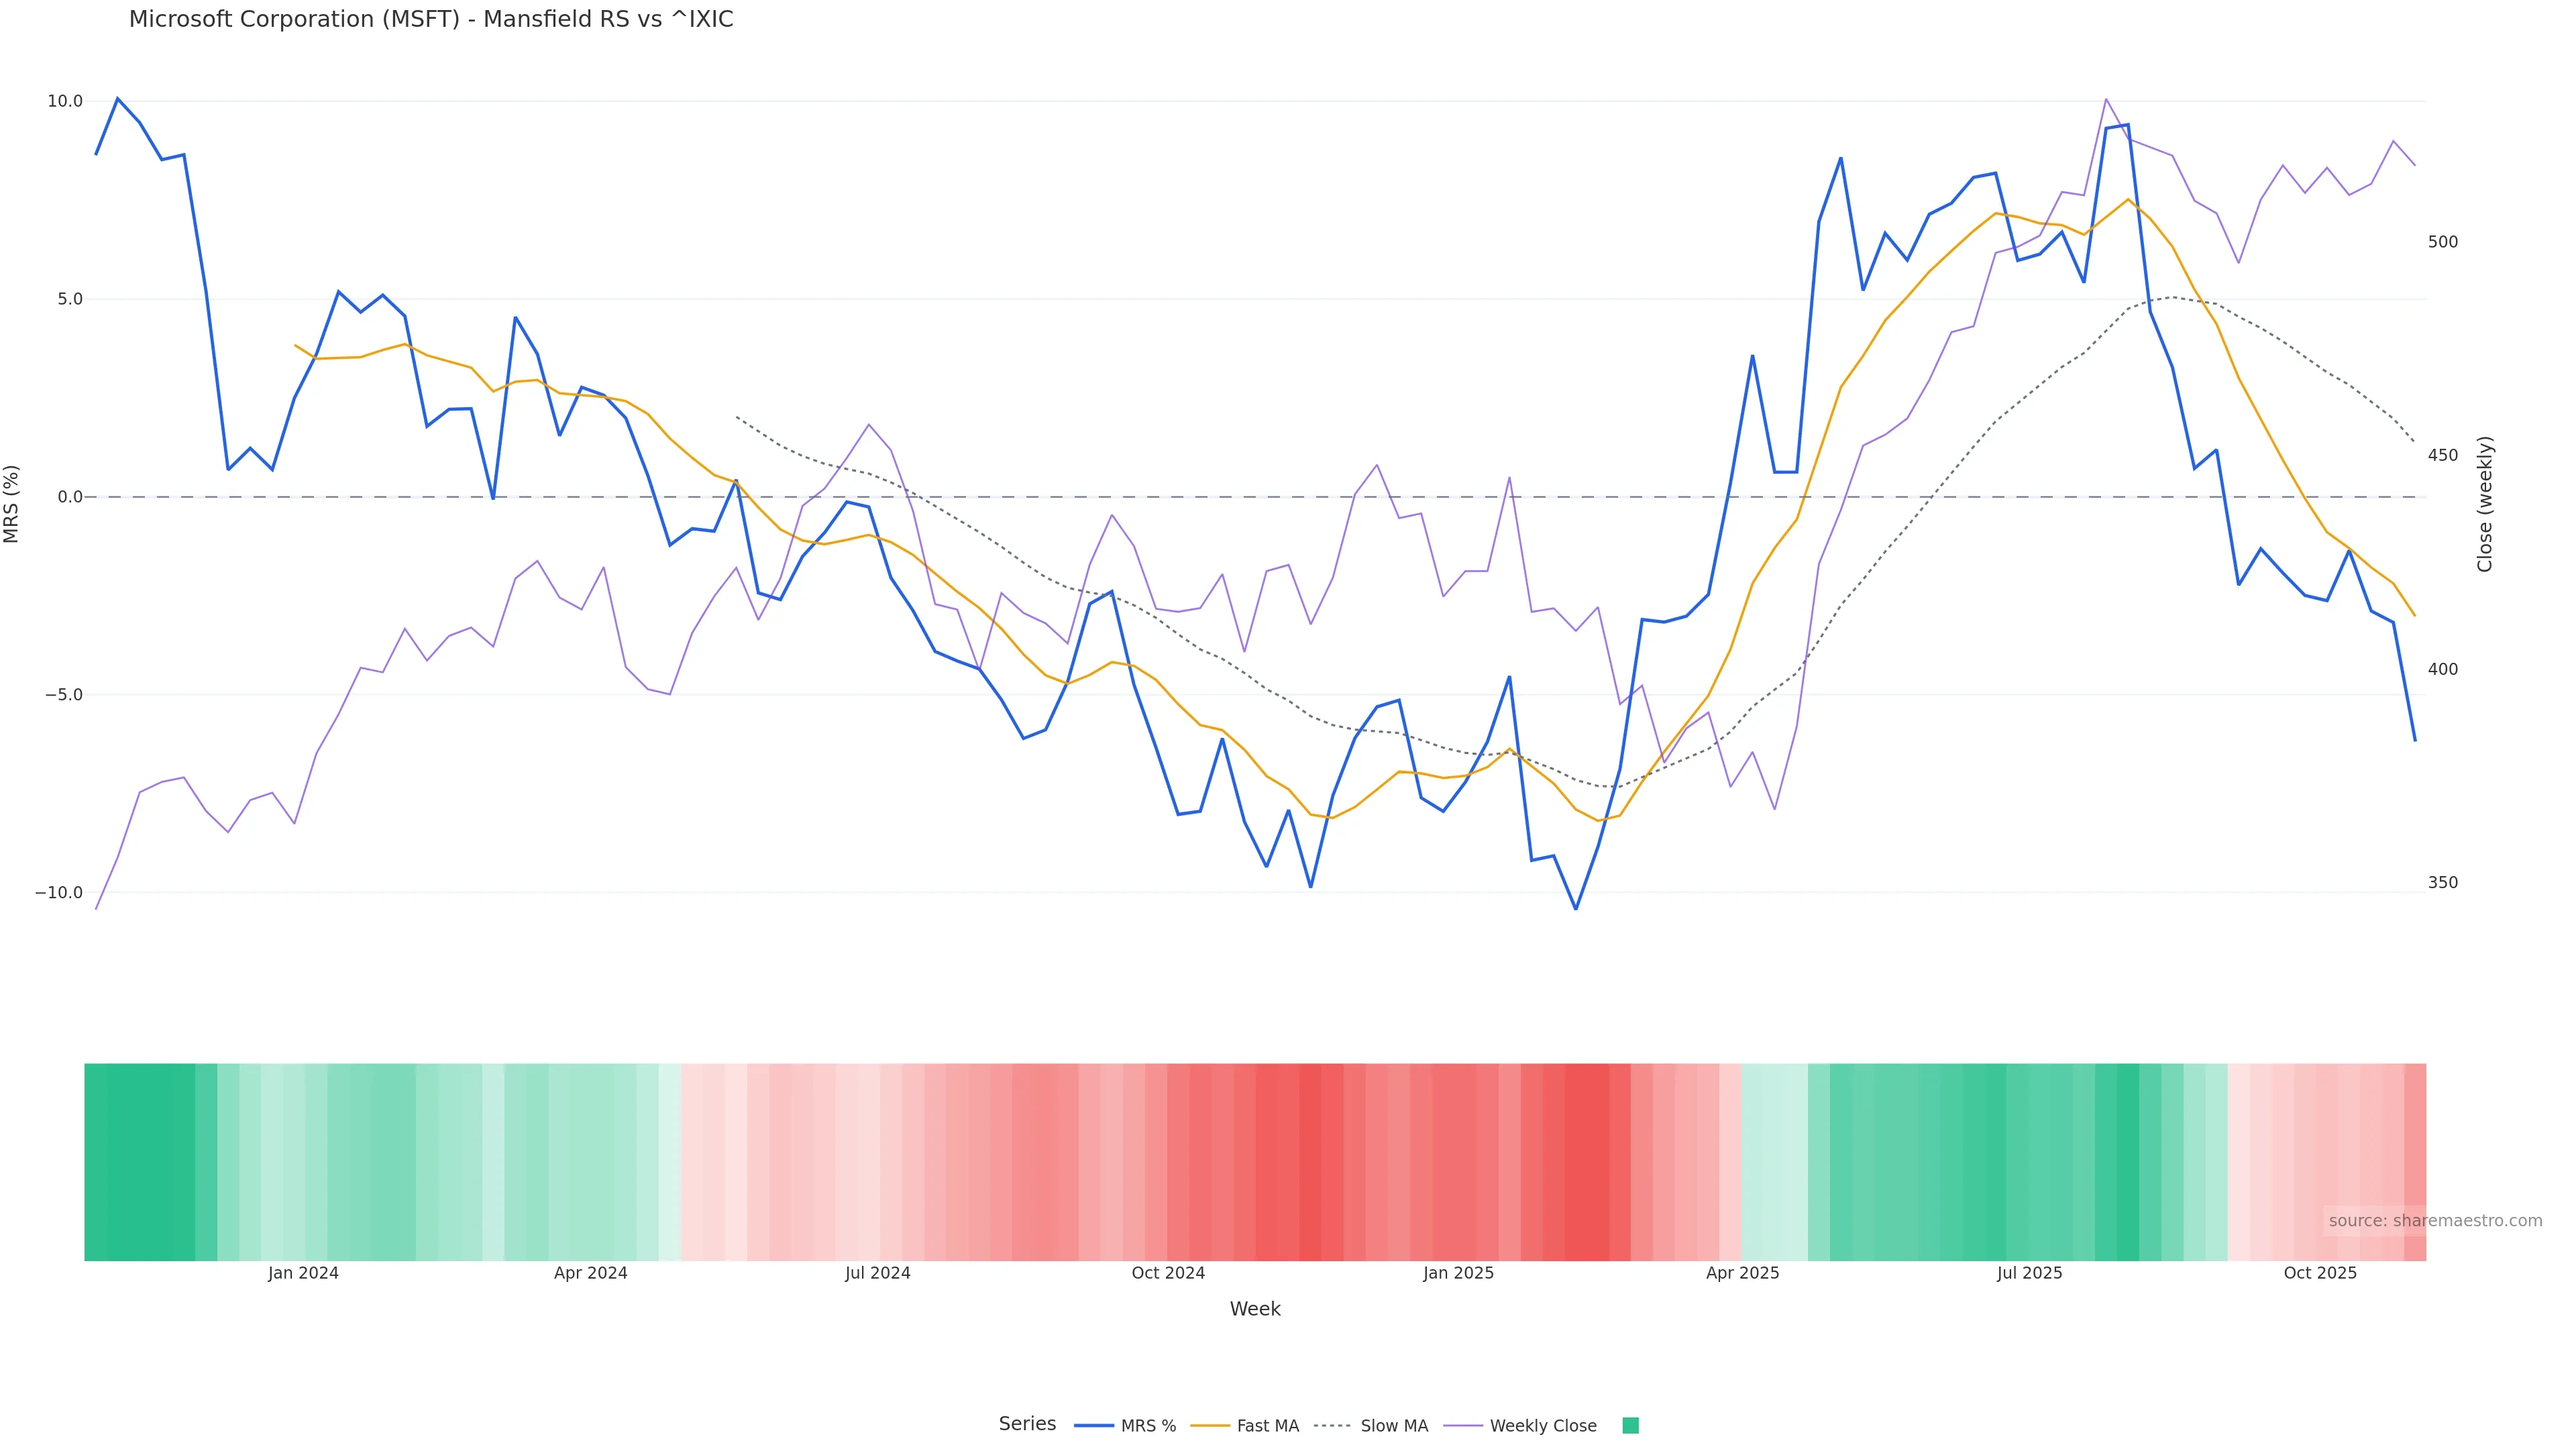Click the Oct 2024 axis tick label

tap(1167, 1273)
